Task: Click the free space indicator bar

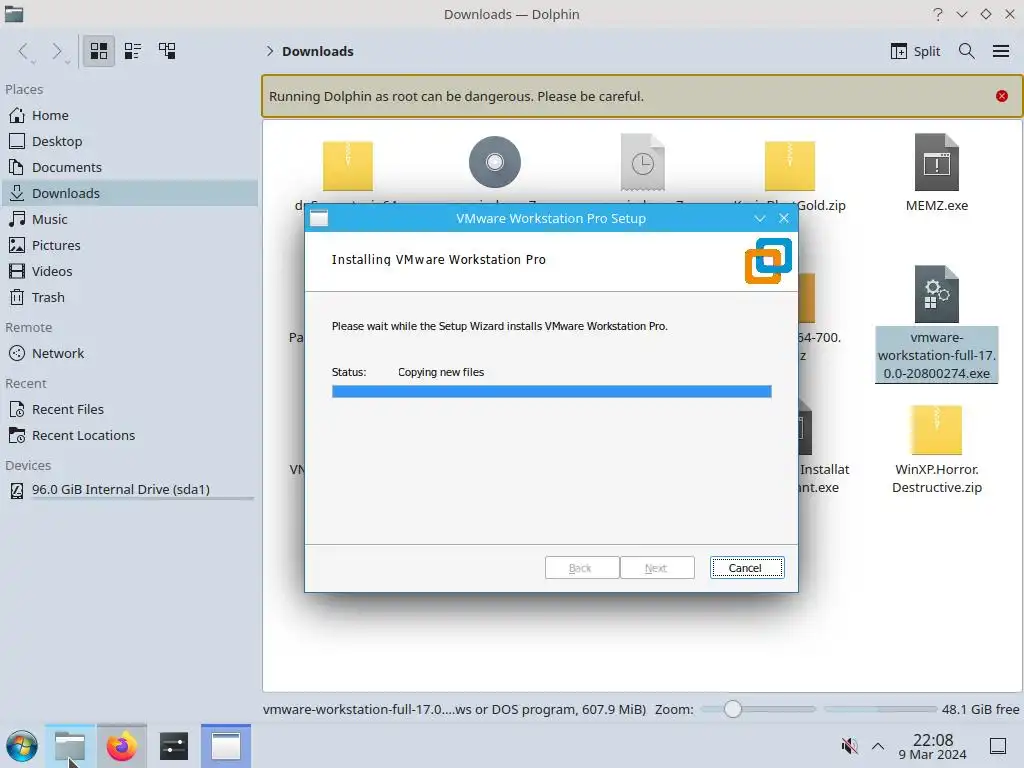Action: pyautogui.click(x=880, y=709)
